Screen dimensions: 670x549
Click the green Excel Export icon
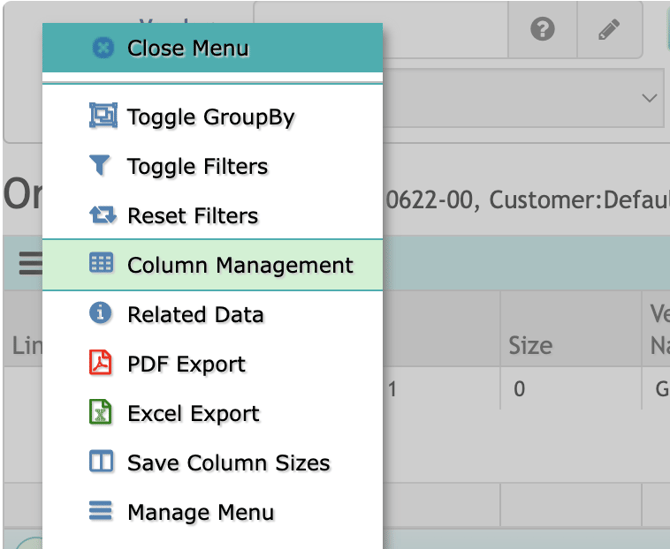click(x=101, y=412)
